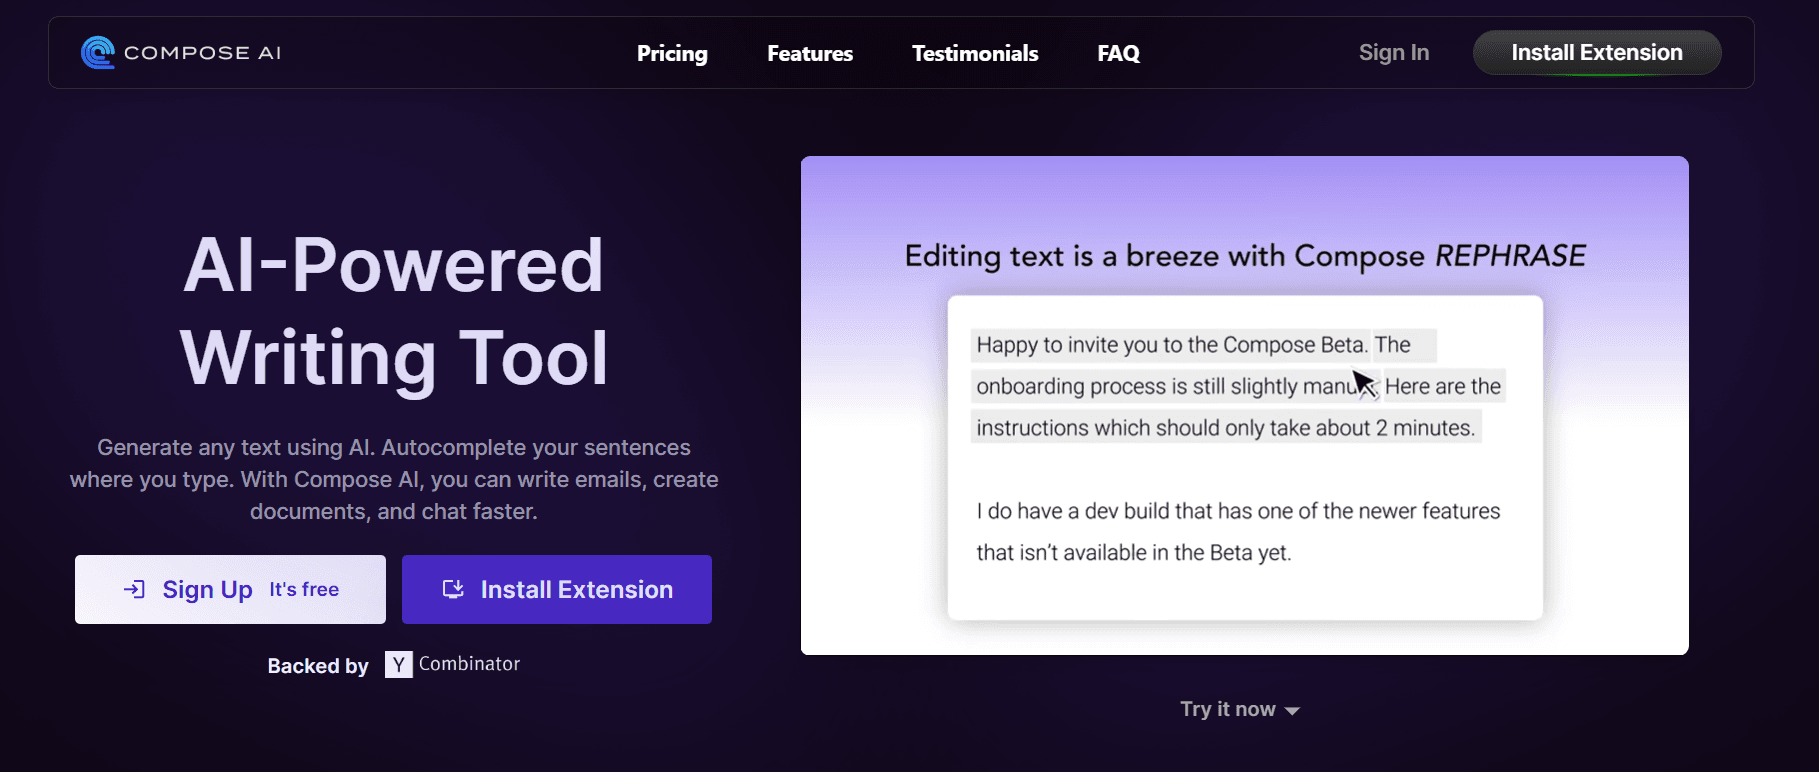The width and height of the screenshot is (1819, 772).
Task: Go to Features section in navbar
Action: coord(810,53)
